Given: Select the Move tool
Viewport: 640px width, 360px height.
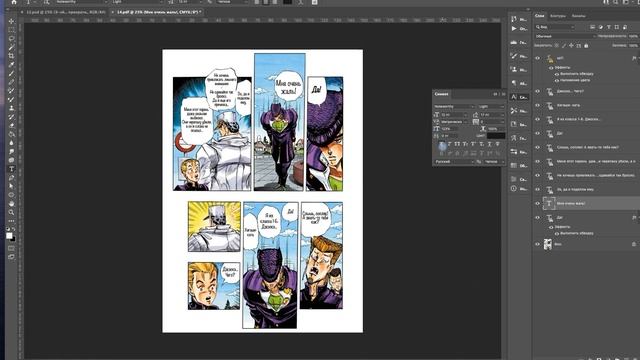Looking at the screenshot, I should pos(11,21).
